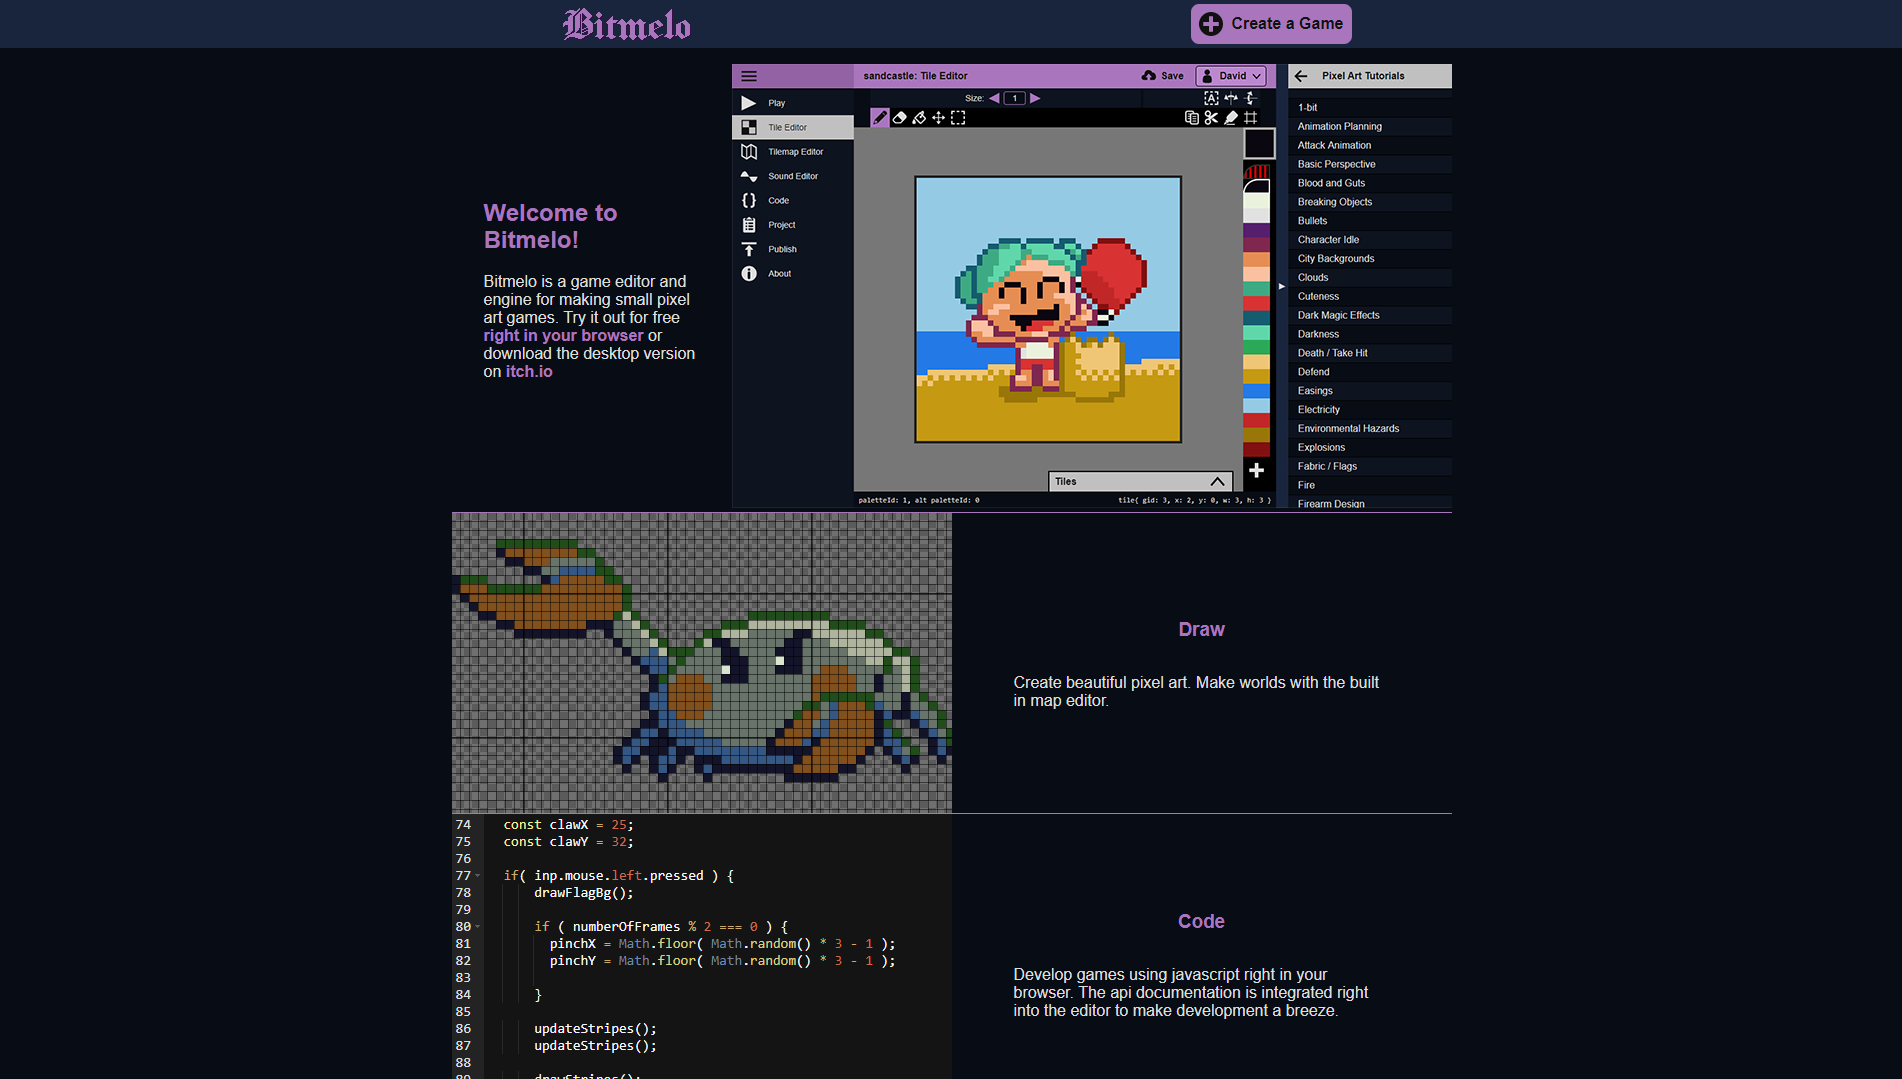Open the Blood and Guts tutorial

pos(1370,183)
